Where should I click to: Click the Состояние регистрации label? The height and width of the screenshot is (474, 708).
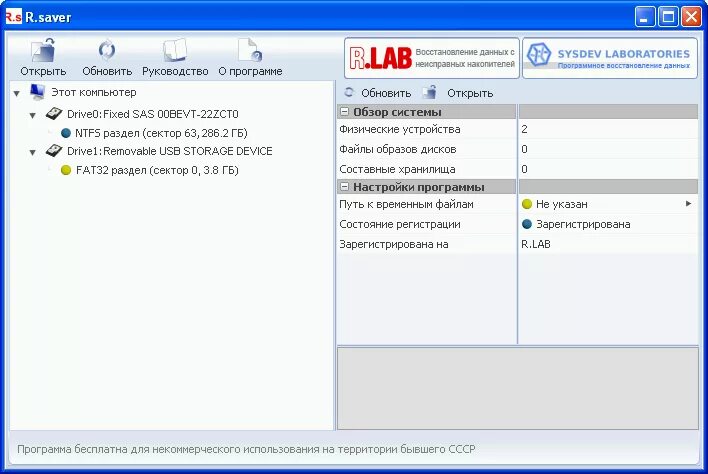(400, 224)
